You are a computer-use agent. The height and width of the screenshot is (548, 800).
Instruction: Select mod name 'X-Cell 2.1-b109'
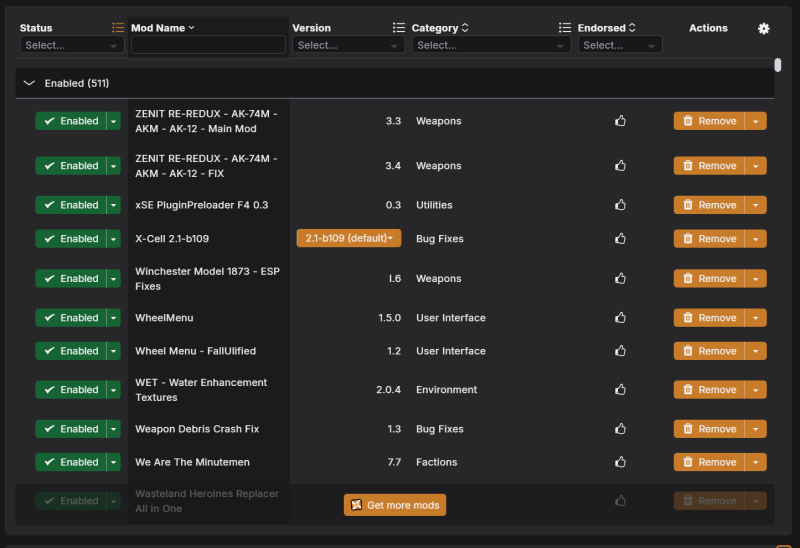(172, 238)
